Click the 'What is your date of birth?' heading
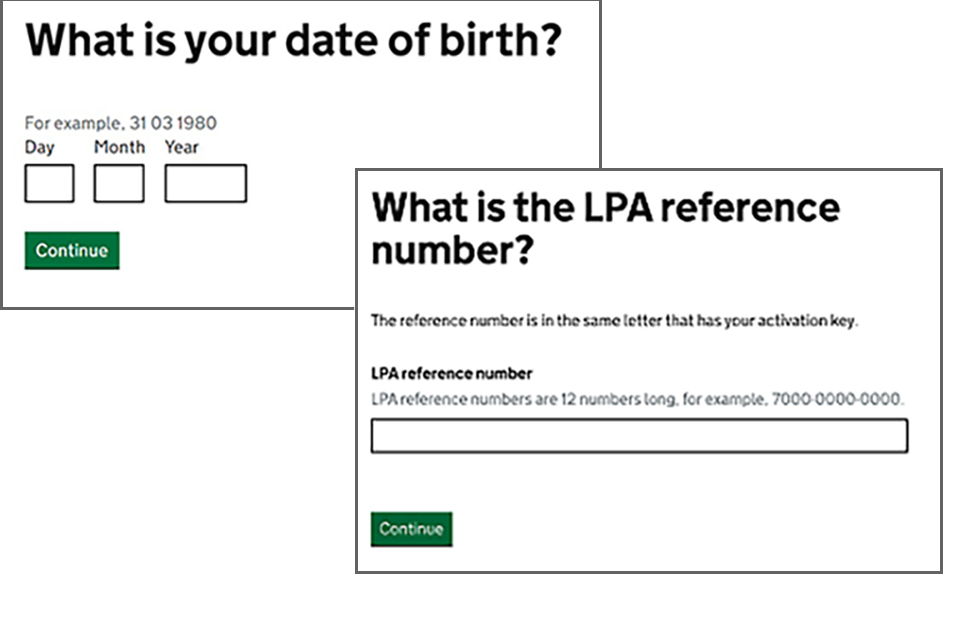The width and height of the screenshot is (960, 640). click(x=293, y=42)
